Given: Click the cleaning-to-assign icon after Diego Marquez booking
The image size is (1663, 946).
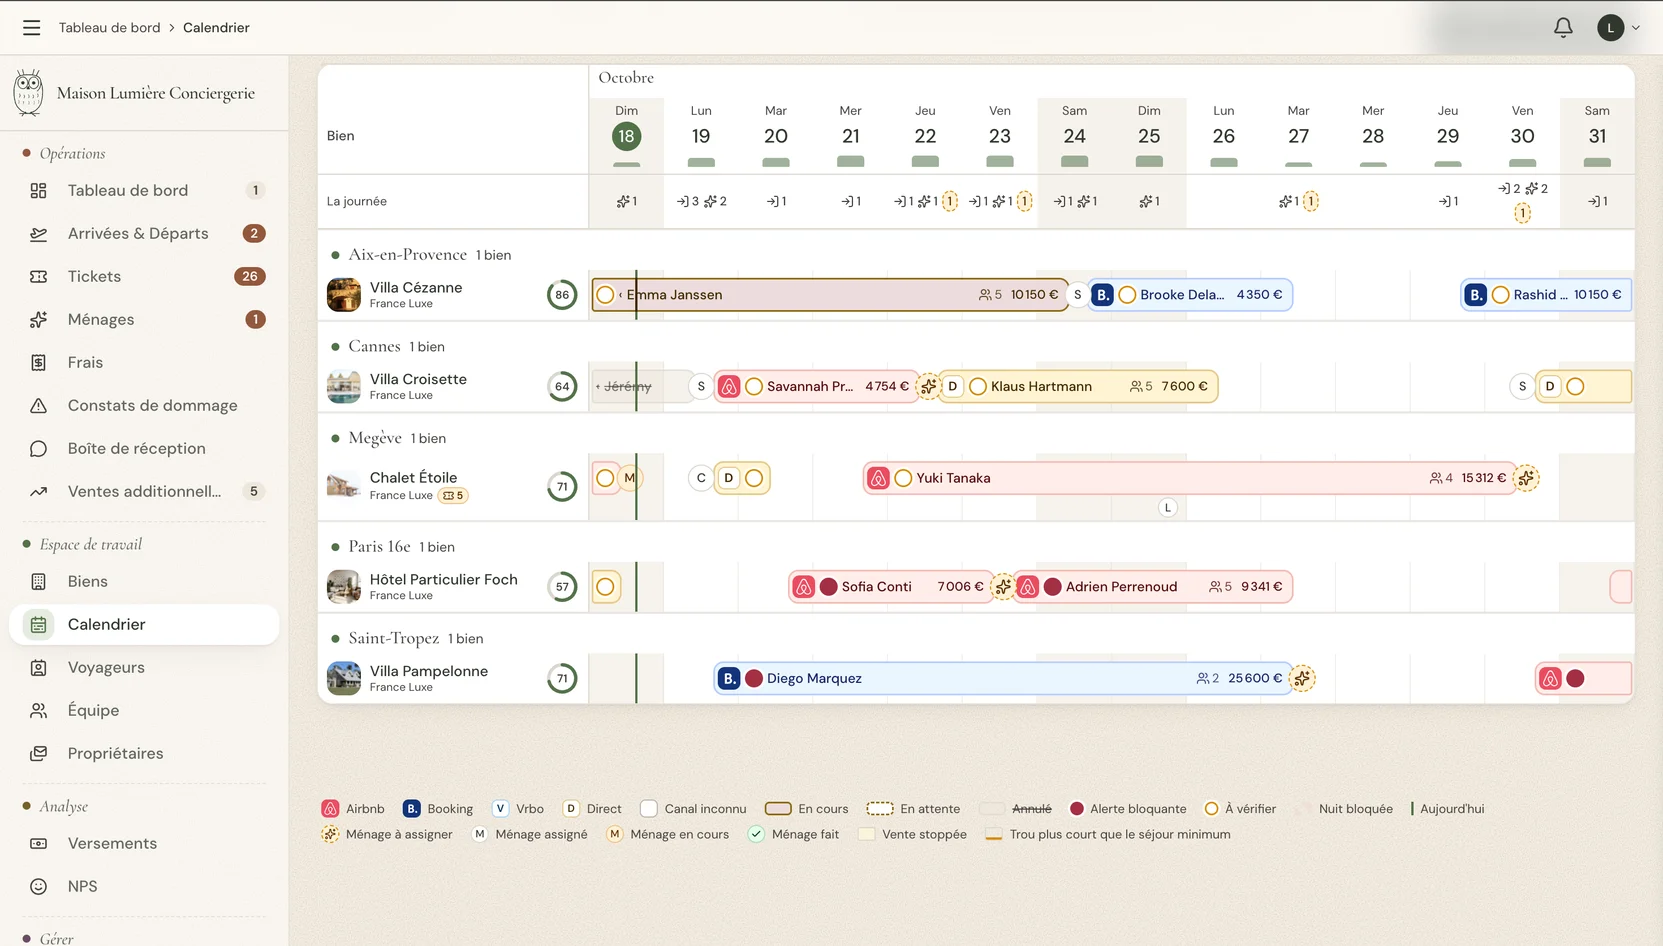Looking at the screenshot, I should (x=1302, y=679).
